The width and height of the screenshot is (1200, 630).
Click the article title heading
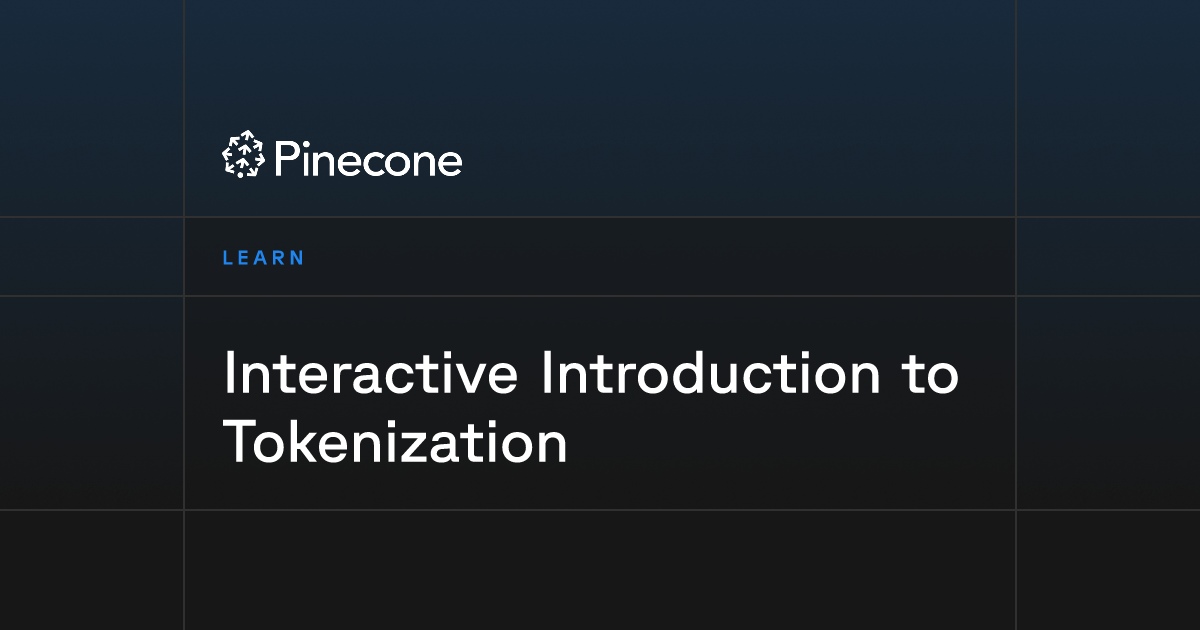pyautogui.click(x=590, y=408)
